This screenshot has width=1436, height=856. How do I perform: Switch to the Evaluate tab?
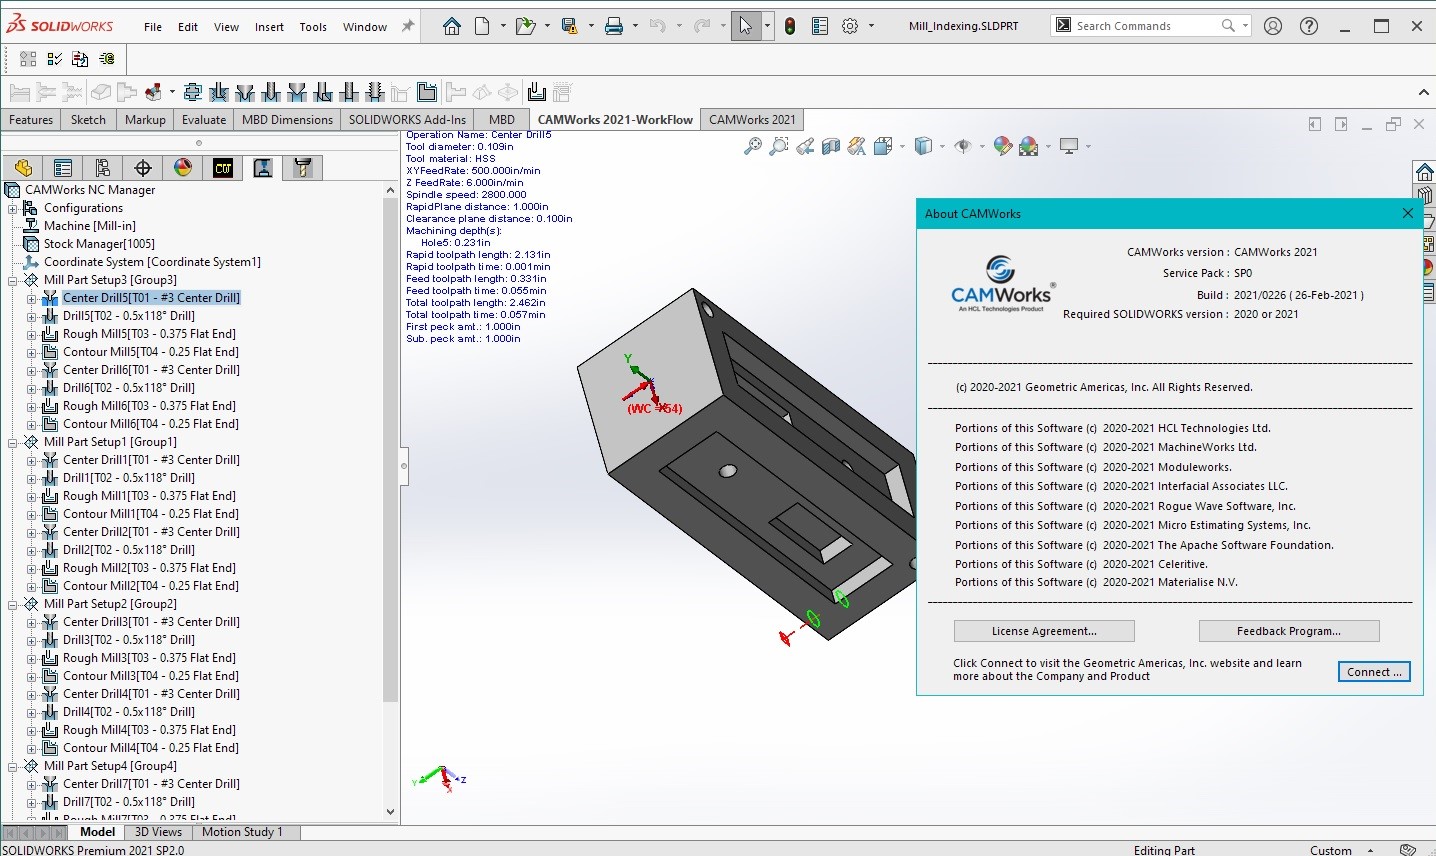coord(204,119)
